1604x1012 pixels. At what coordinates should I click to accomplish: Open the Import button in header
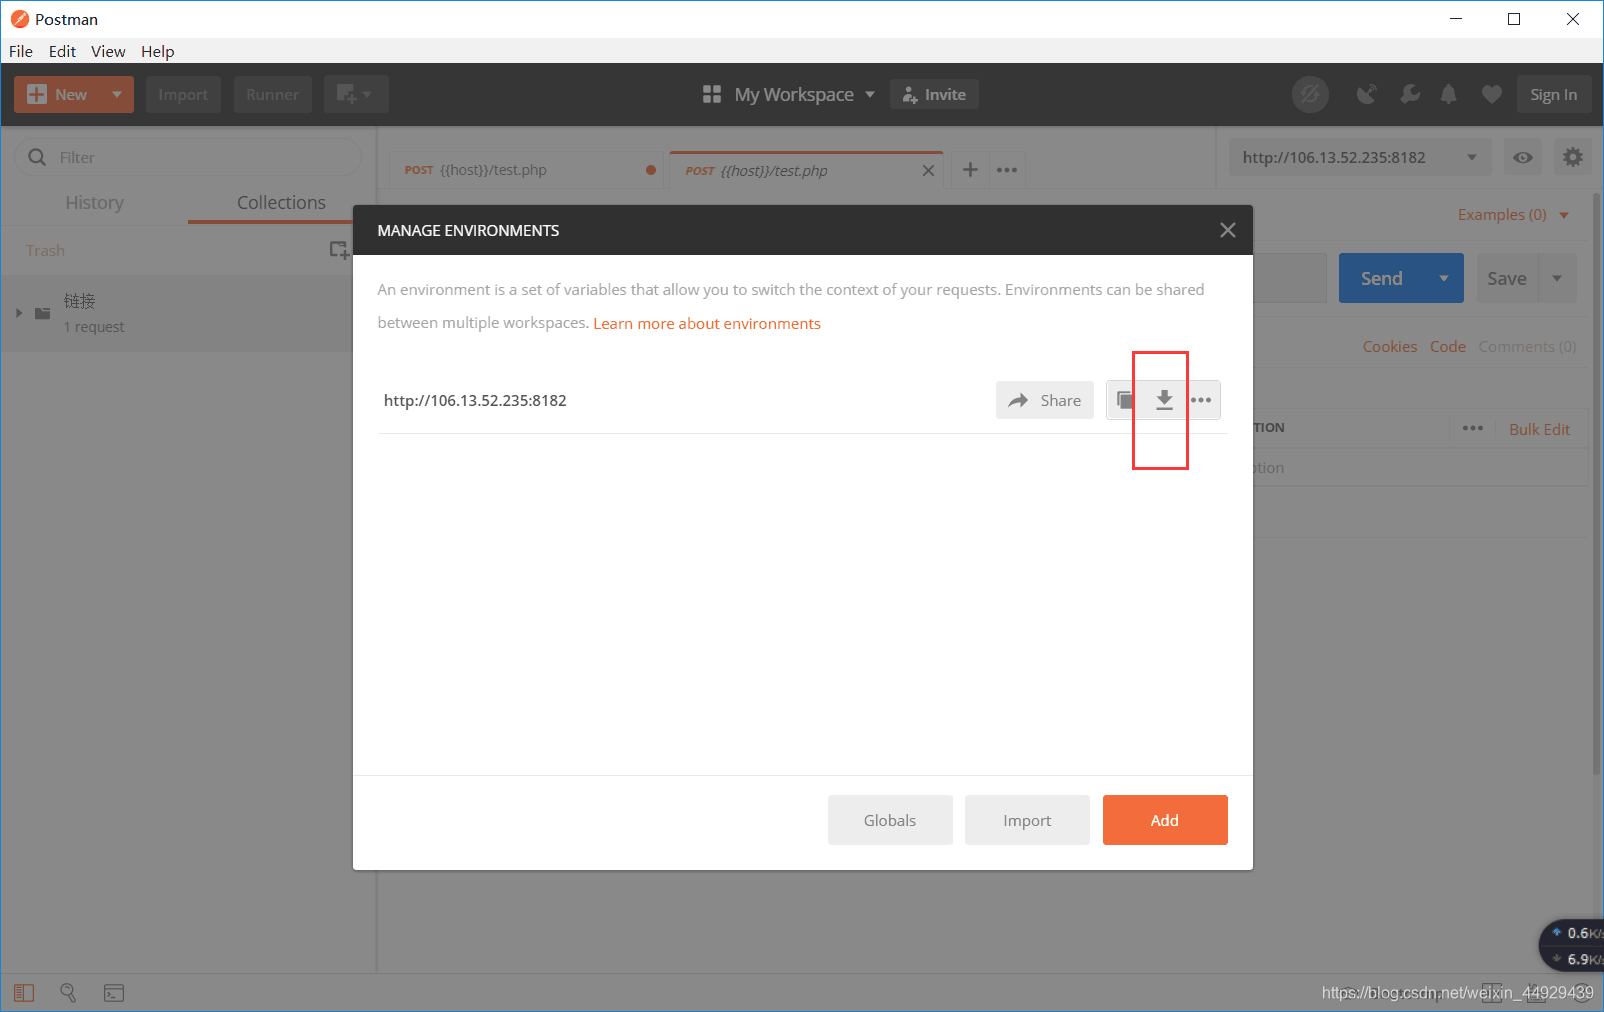pyautogui.click(x=183, y=94)
